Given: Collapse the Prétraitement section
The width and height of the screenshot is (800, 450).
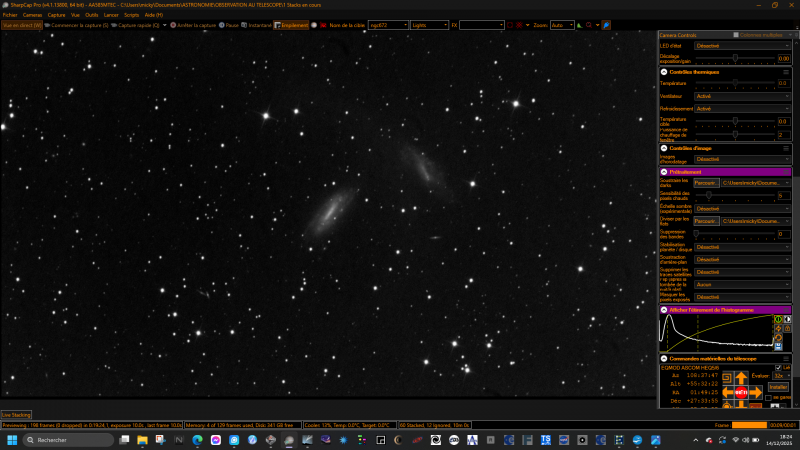Looking at the screenshot, I should click(x=664, y=172).
